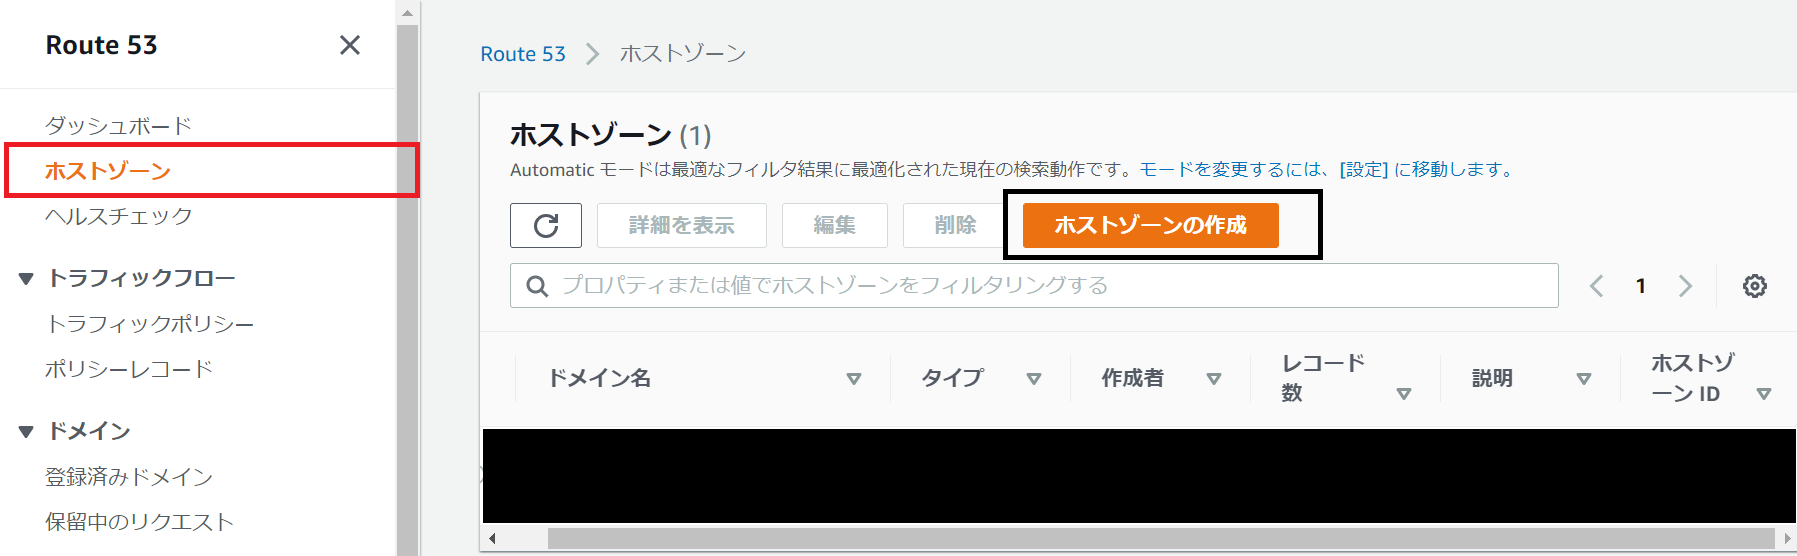
Task: Sort by レコード数 column arrow
Action: 1404,394
